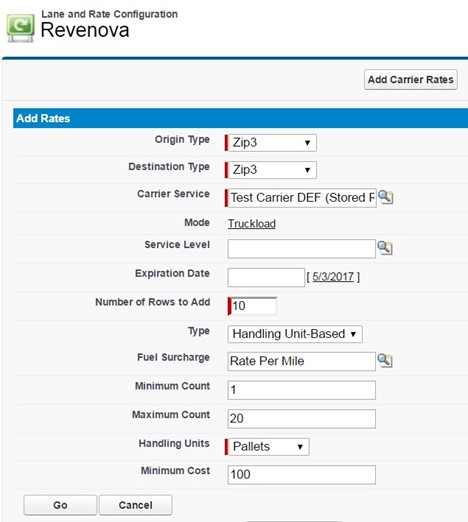Focus the Carrier Service text field

point(302,198)
